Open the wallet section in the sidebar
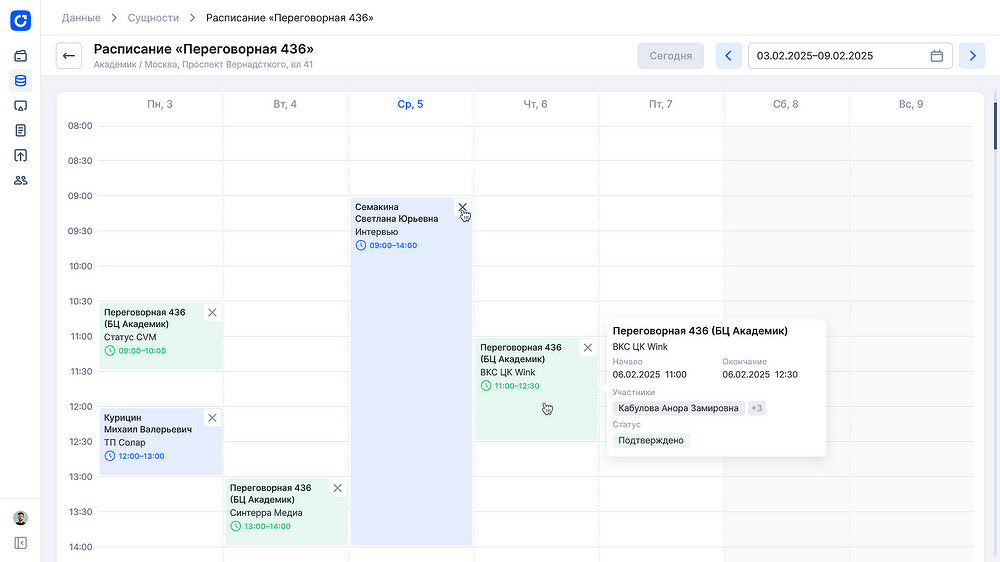Screen dimensions: 1000x562 [20, 56]
